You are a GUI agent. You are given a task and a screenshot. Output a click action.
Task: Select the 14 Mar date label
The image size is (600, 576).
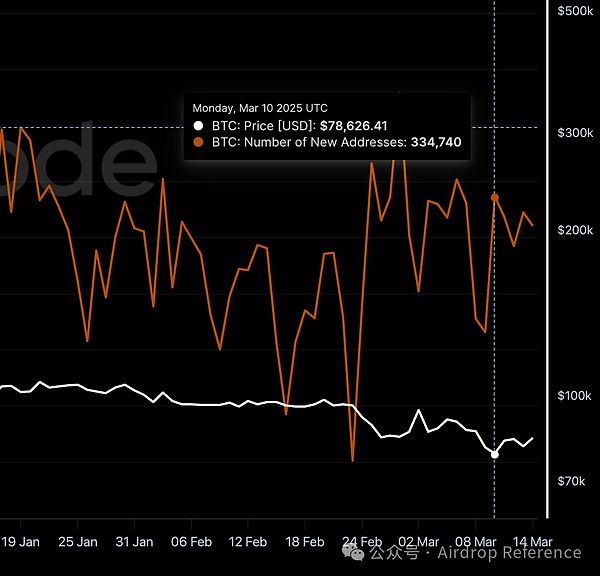[532, 542]
